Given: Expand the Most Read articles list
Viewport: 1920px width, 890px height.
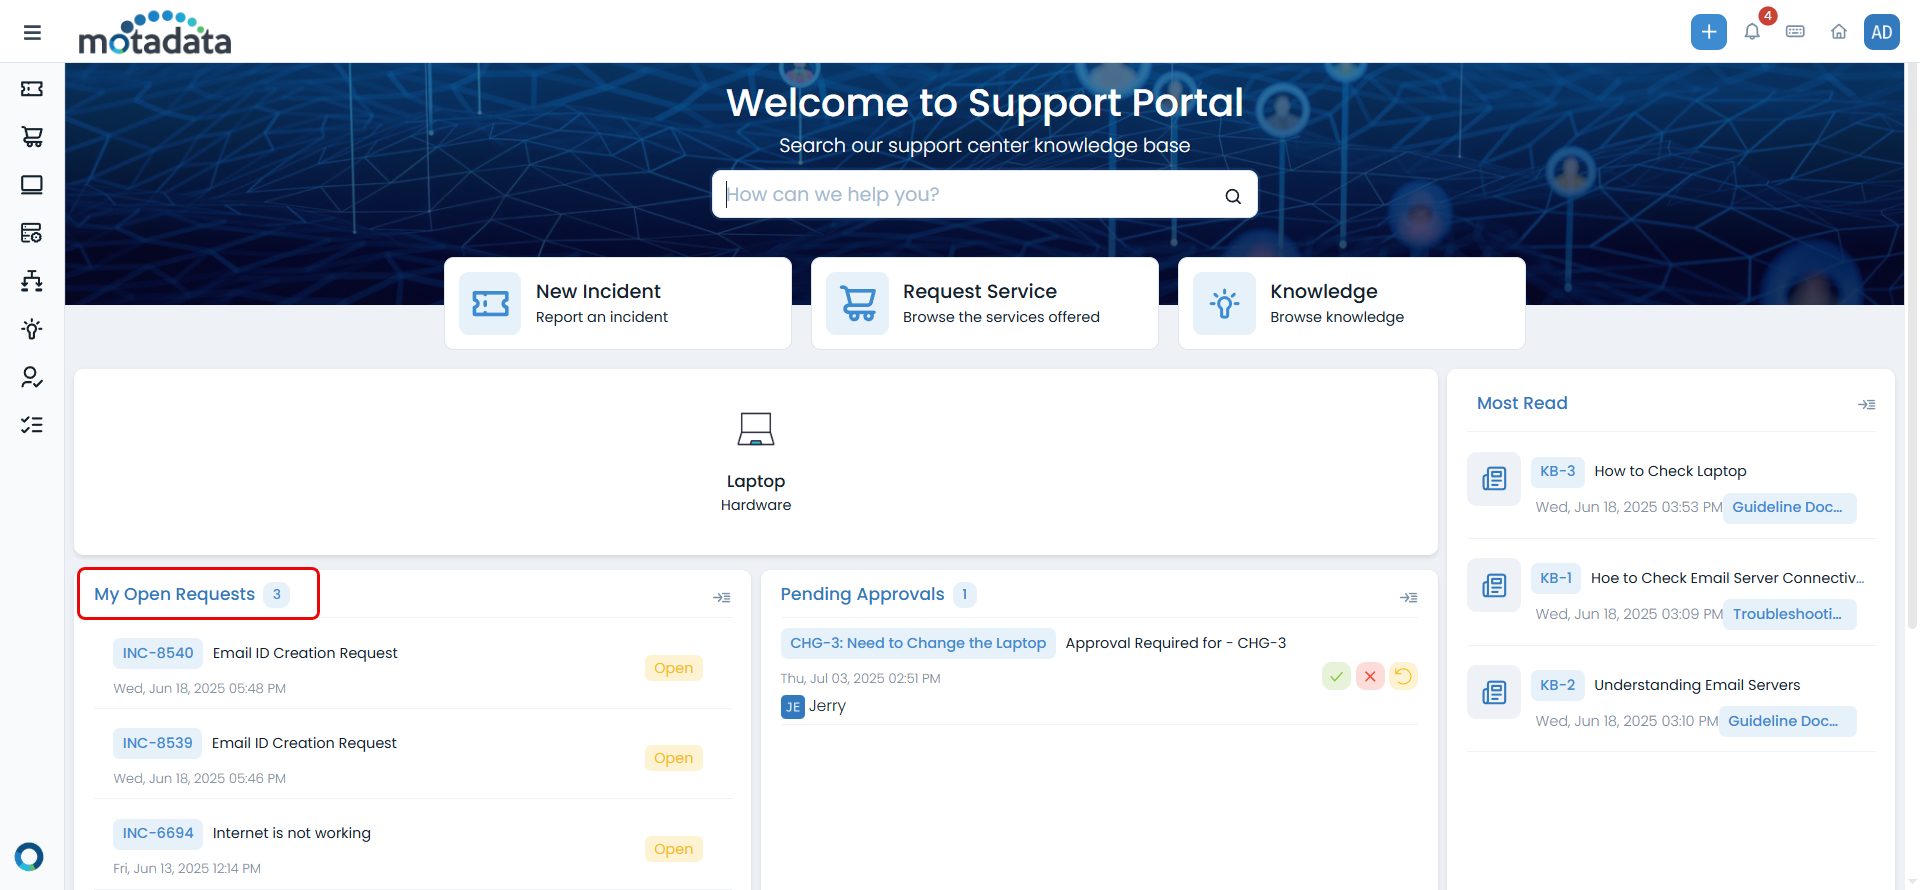Looking at the screenshot, I should tap(1866, 404).
